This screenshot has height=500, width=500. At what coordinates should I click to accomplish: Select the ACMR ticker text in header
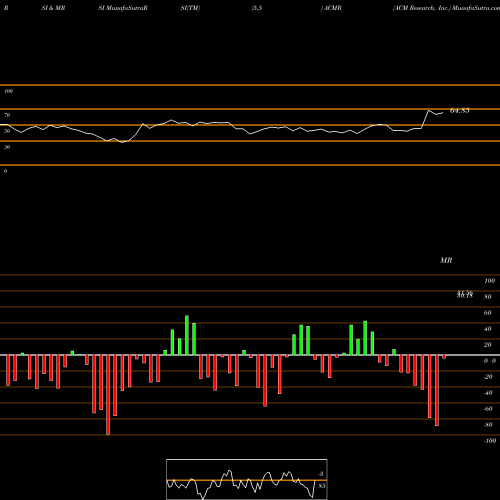pyautogui.click(x=332, y=8)
